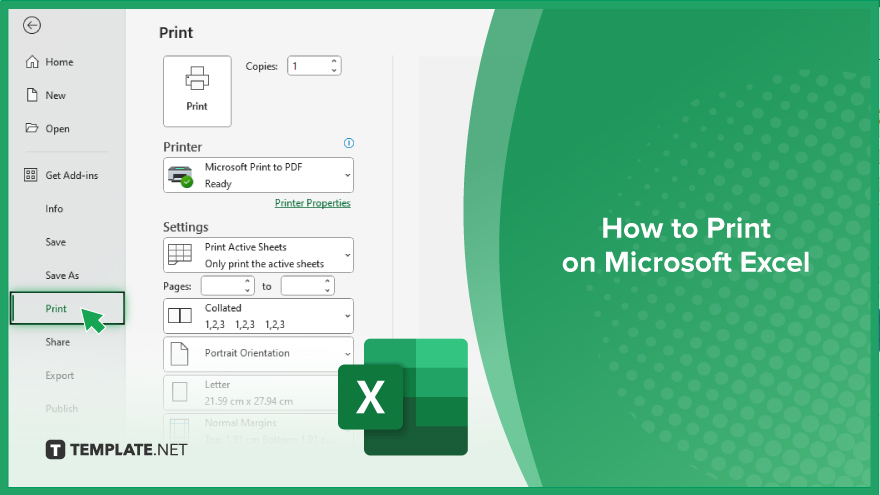The width and height of the screenshot is (880, 495).
Task: Increase the Copies count with up arrow
Action: tap(334, 61)
